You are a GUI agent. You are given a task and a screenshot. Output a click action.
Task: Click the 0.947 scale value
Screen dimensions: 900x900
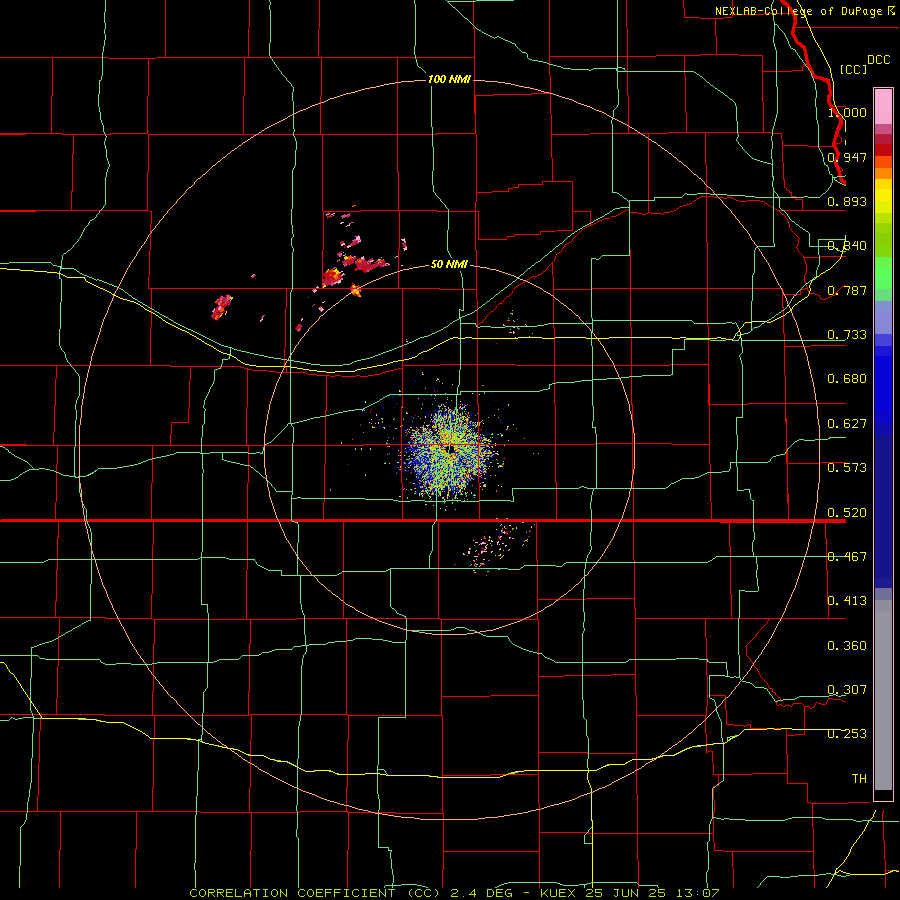click(x=847, y=157)
